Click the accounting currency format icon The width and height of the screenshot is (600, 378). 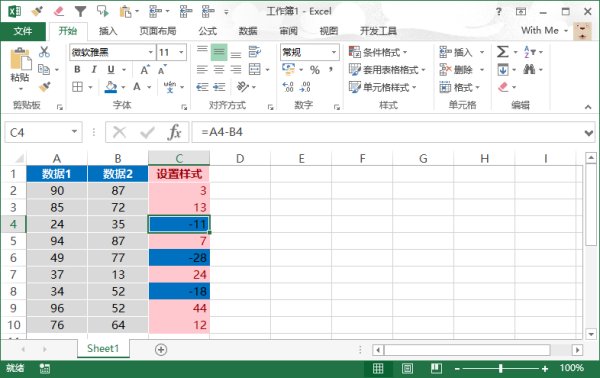tap(288, 69)
